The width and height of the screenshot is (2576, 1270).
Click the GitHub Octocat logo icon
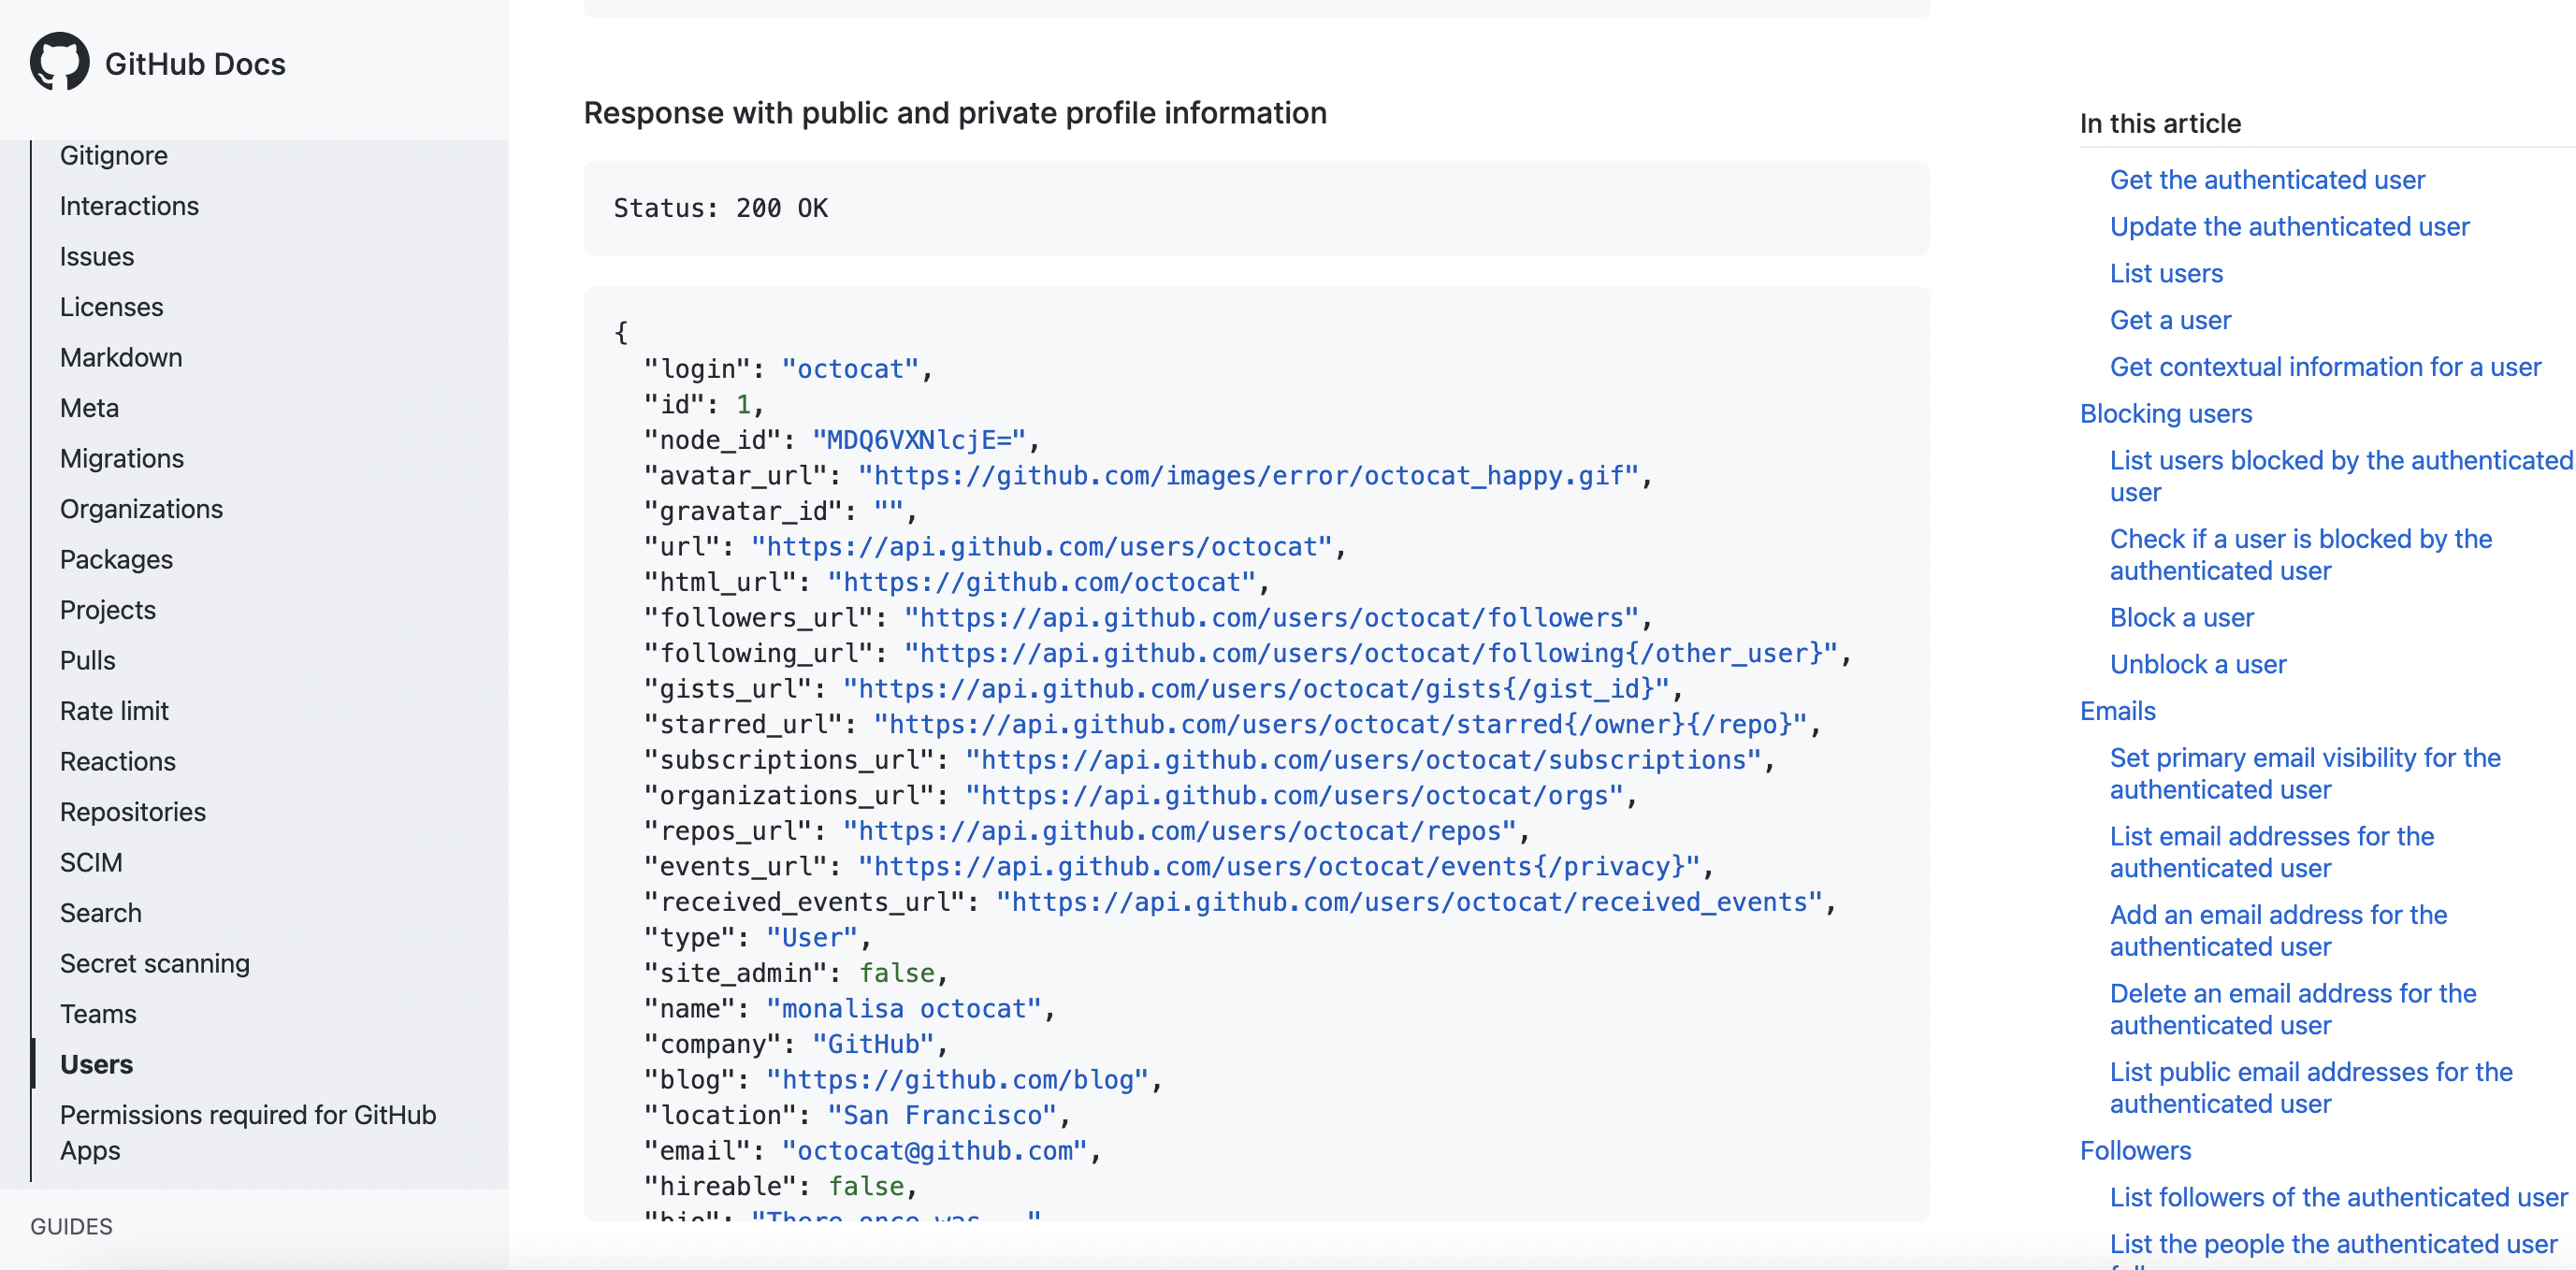(60, 62)
